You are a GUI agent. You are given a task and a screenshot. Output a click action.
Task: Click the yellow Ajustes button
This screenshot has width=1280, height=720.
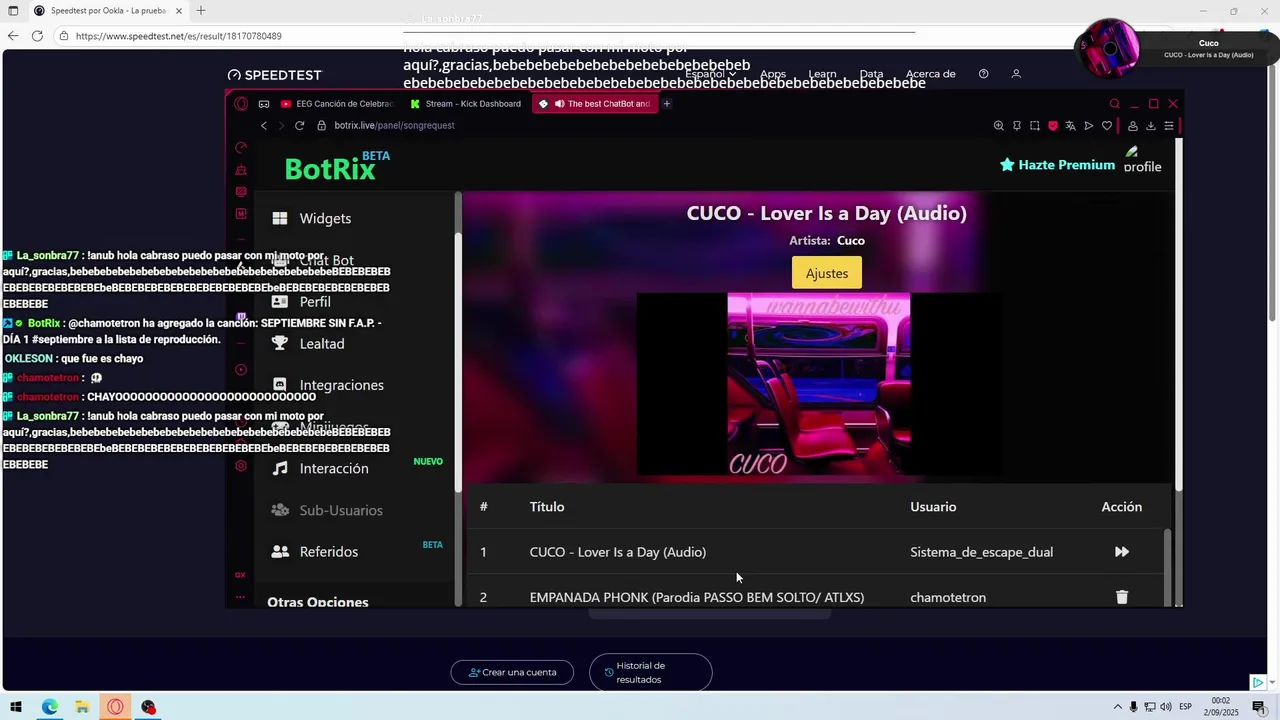coord(827,273)
